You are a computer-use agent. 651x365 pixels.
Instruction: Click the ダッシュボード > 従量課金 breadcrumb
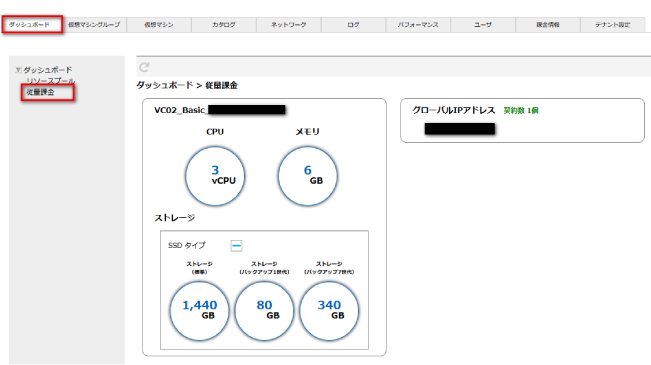point(187,85)
